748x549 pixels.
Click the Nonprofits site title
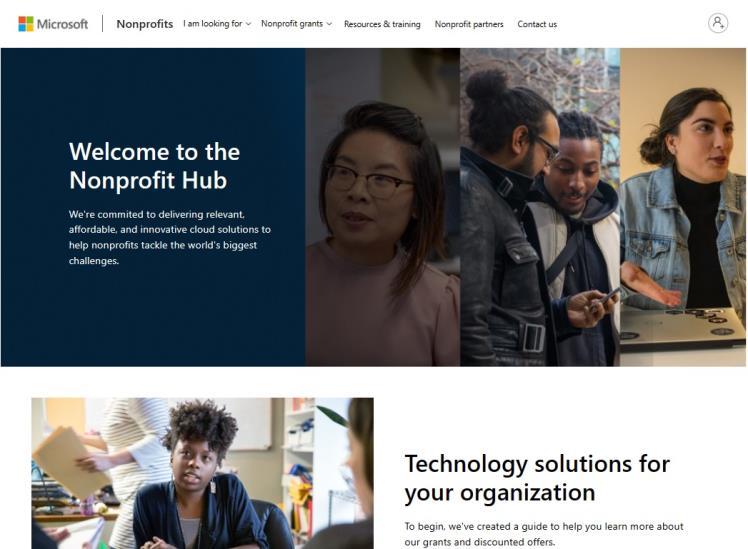[145, 24]
